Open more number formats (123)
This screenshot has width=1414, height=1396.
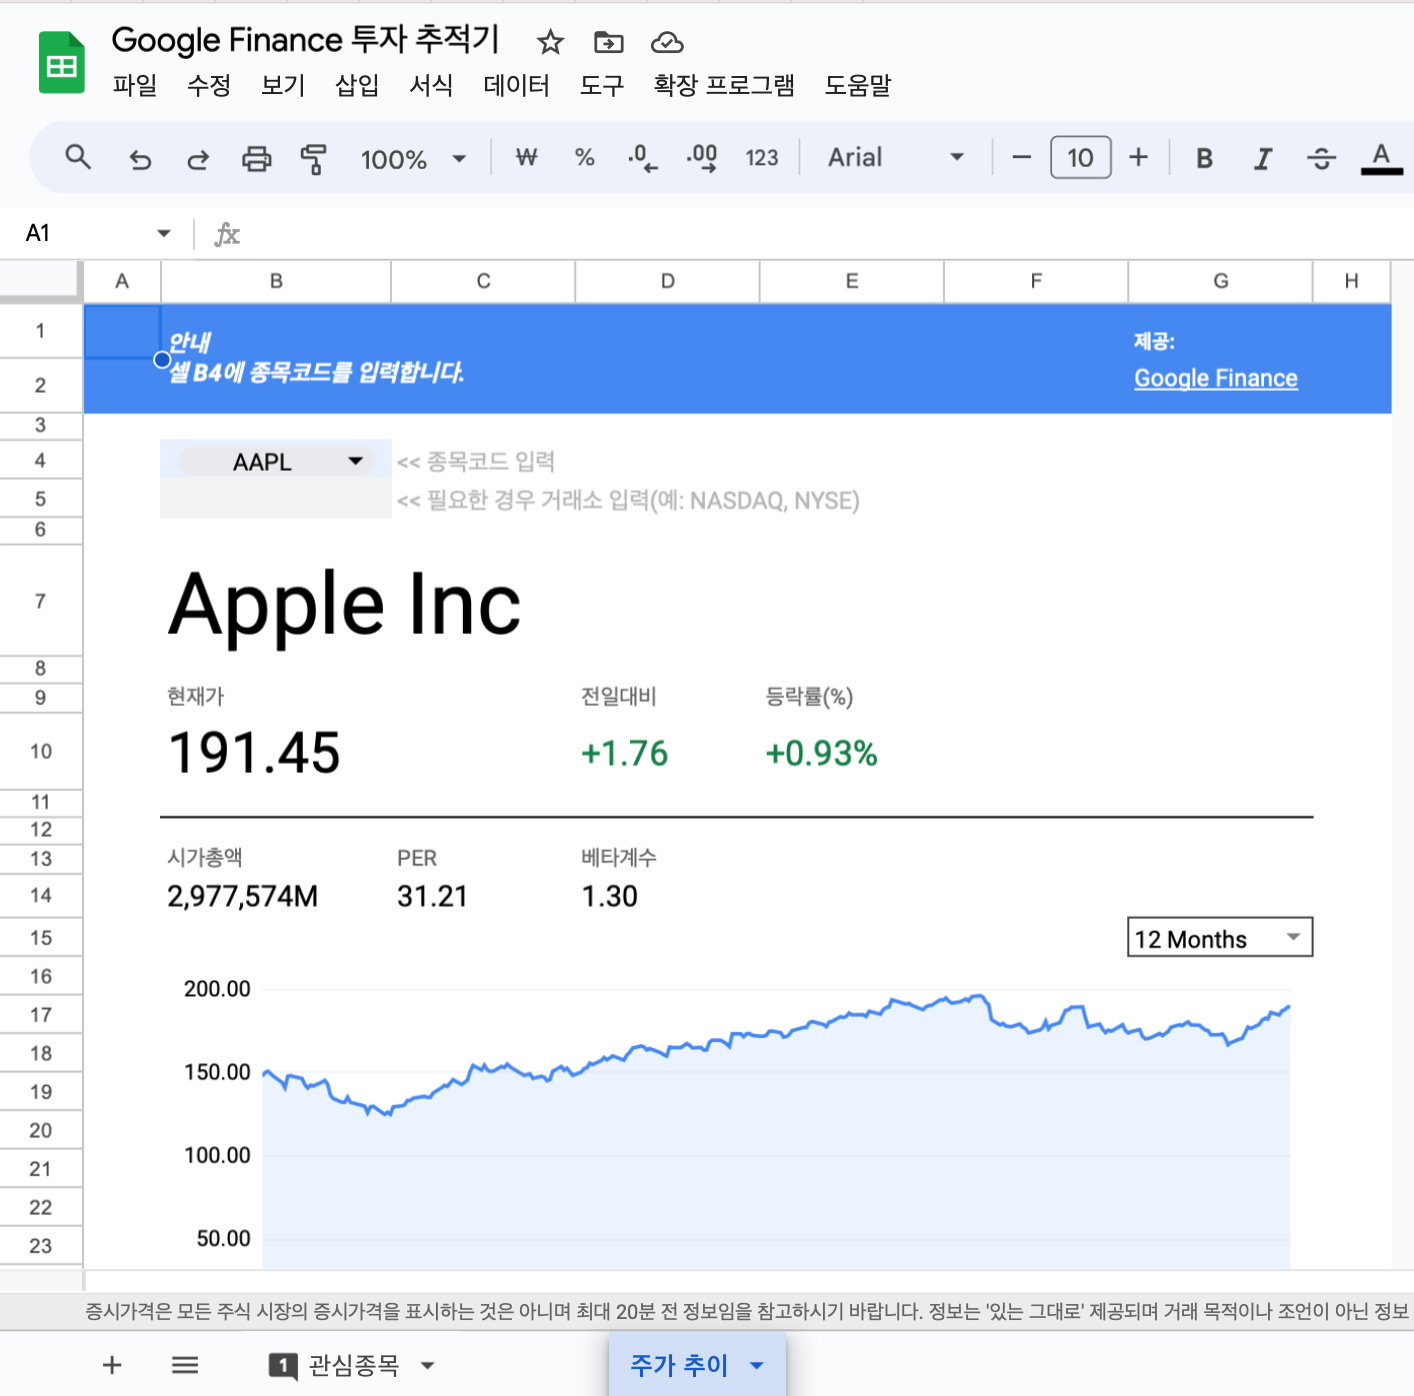point(762,157)
